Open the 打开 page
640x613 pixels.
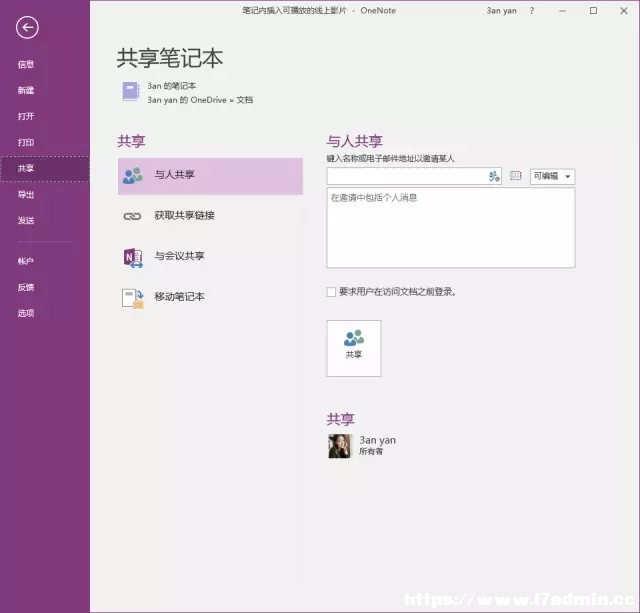(x=26, y=116)
